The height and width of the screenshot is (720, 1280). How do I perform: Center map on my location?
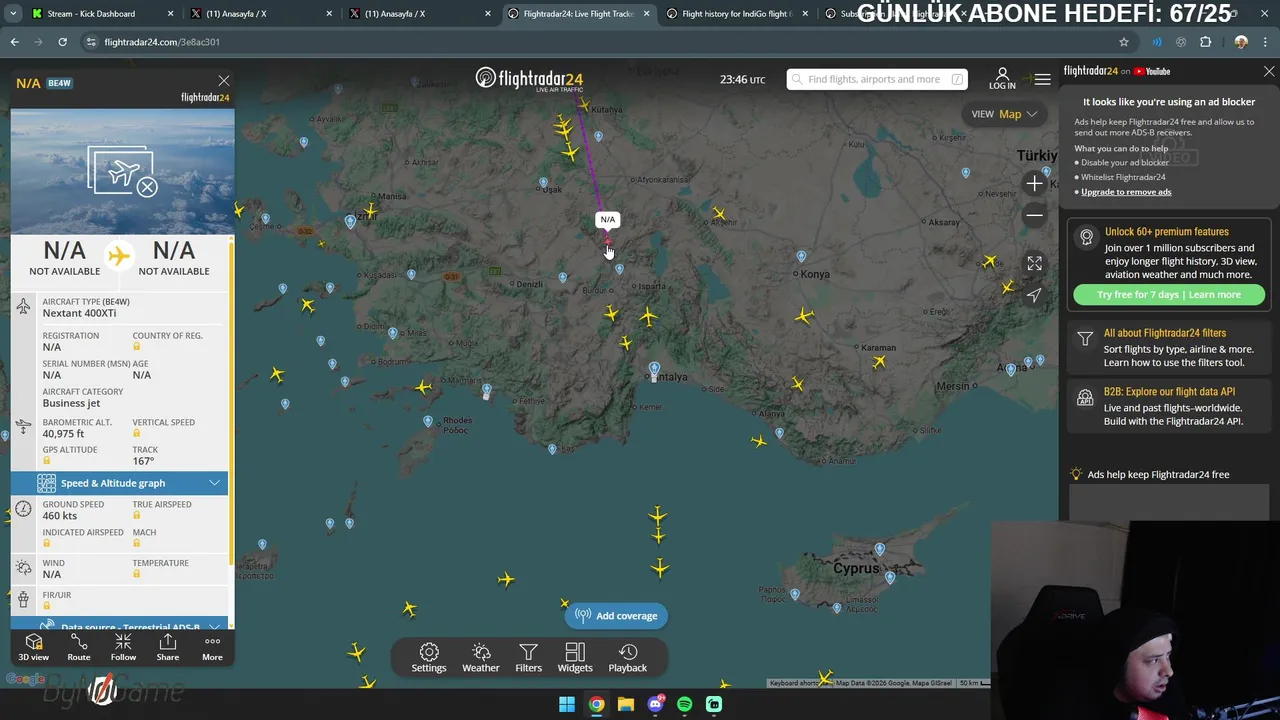click(x=1035, y=295)
